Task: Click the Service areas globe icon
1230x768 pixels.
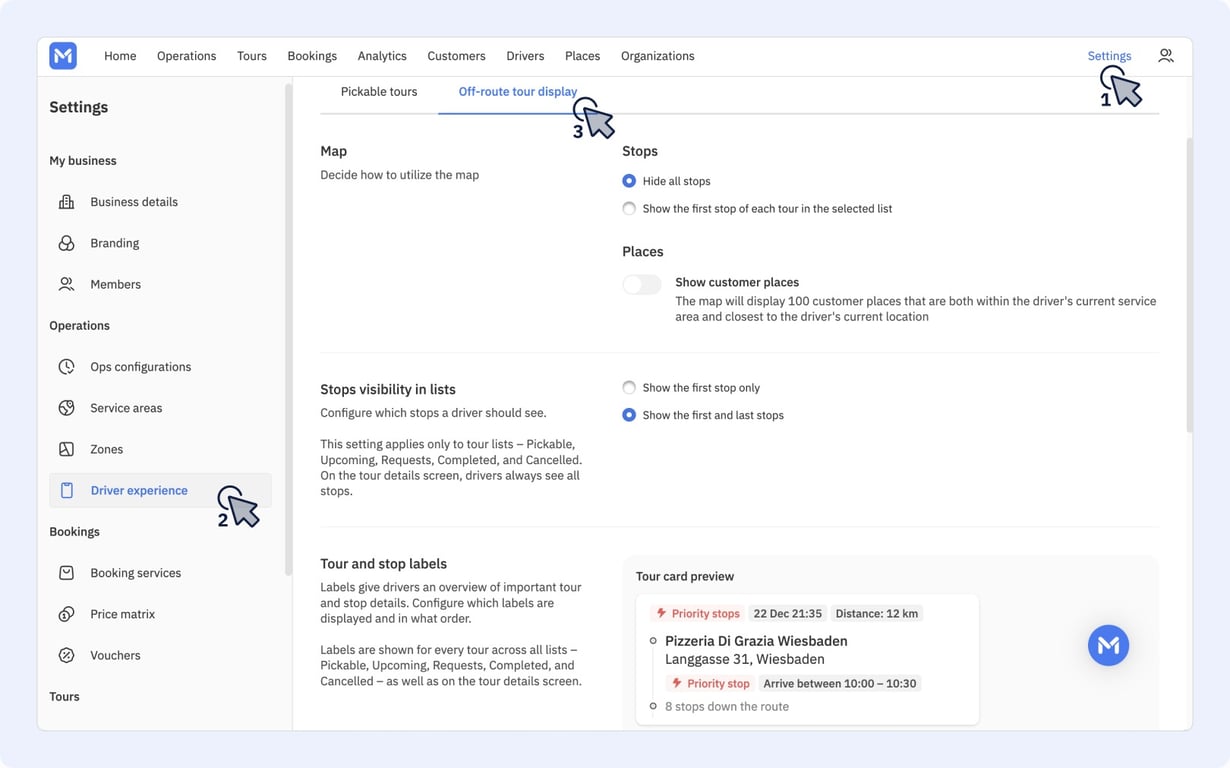Action: tap(67, 408)
